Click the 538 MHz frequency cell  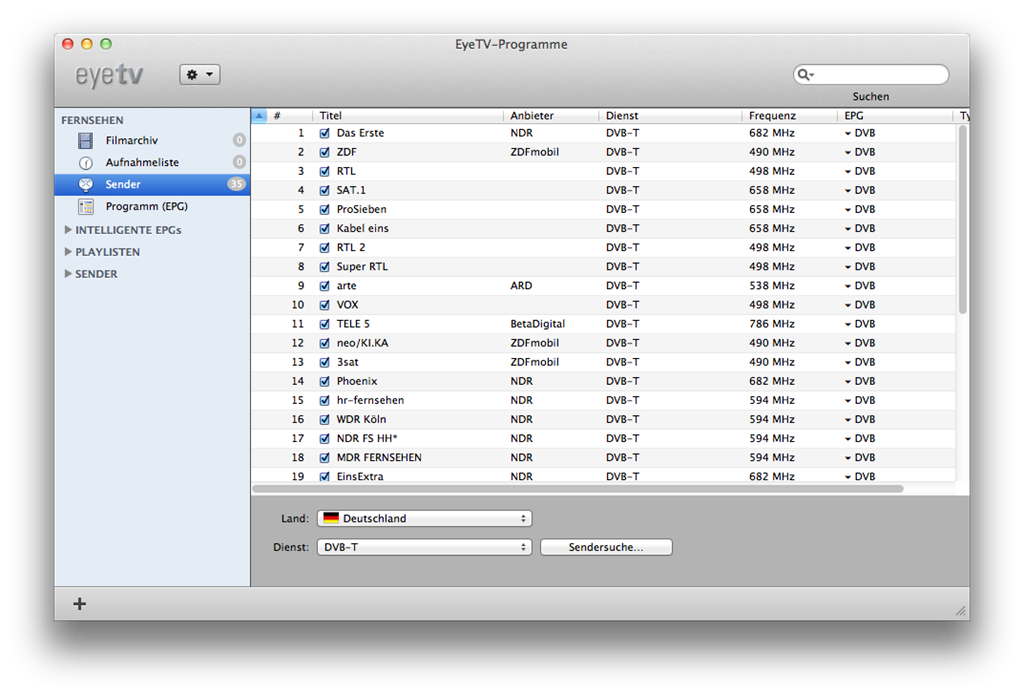[772, 286]
